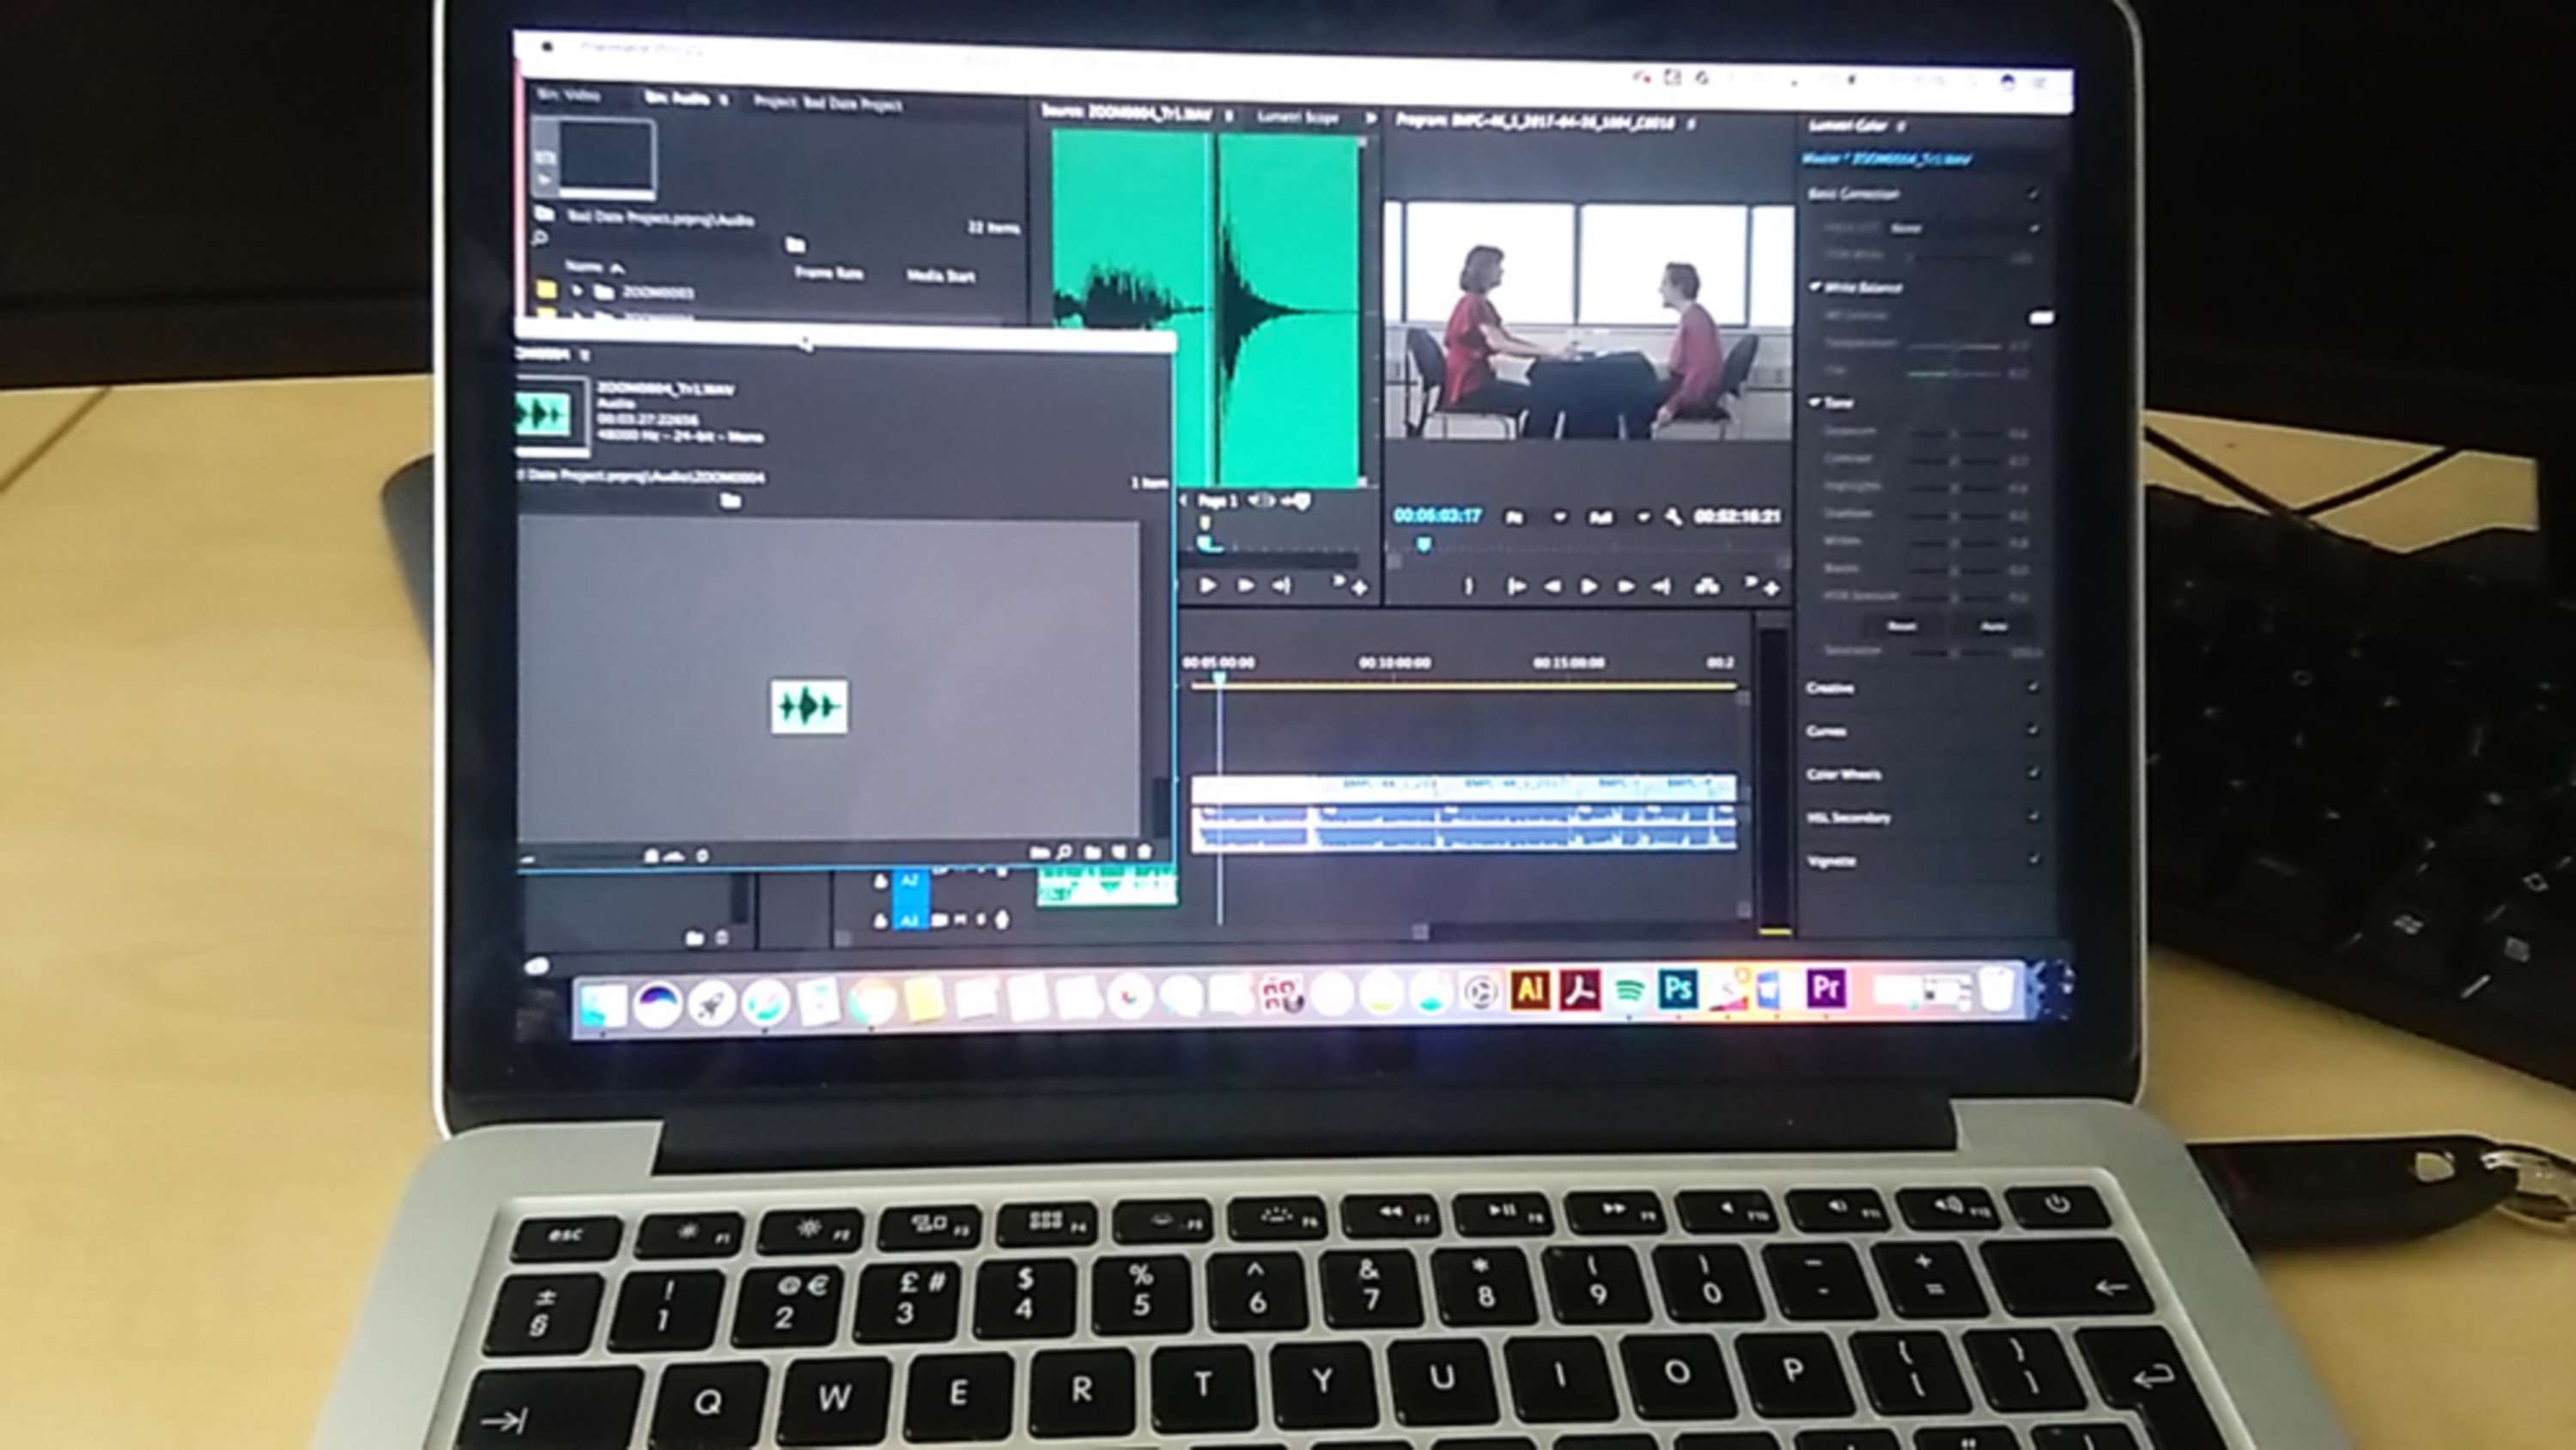Open Adobe Illustrator from the Dock
This screenshot has width=2576, height=1450.
click(x=1529, y=989)
